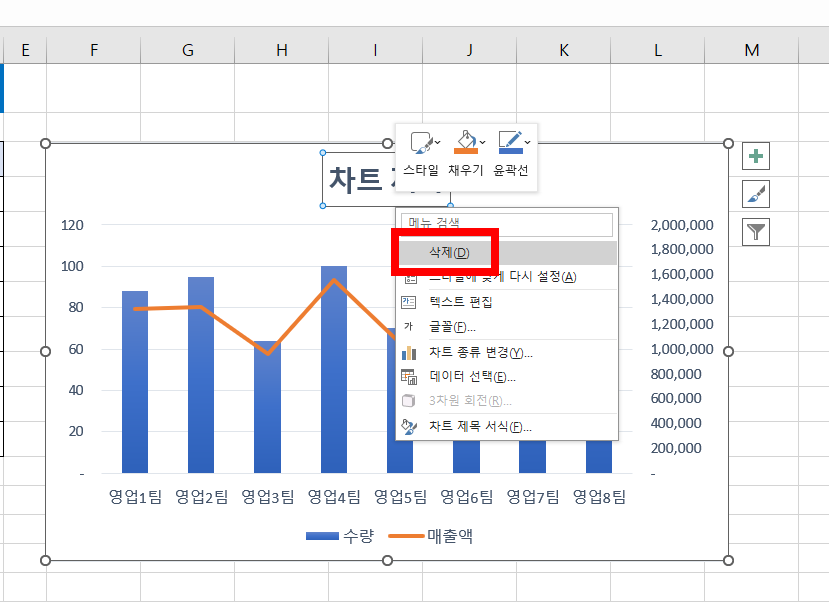829x602 pixels.
Task: Click the 영업1팀 axis label
Action: point(135,497)
